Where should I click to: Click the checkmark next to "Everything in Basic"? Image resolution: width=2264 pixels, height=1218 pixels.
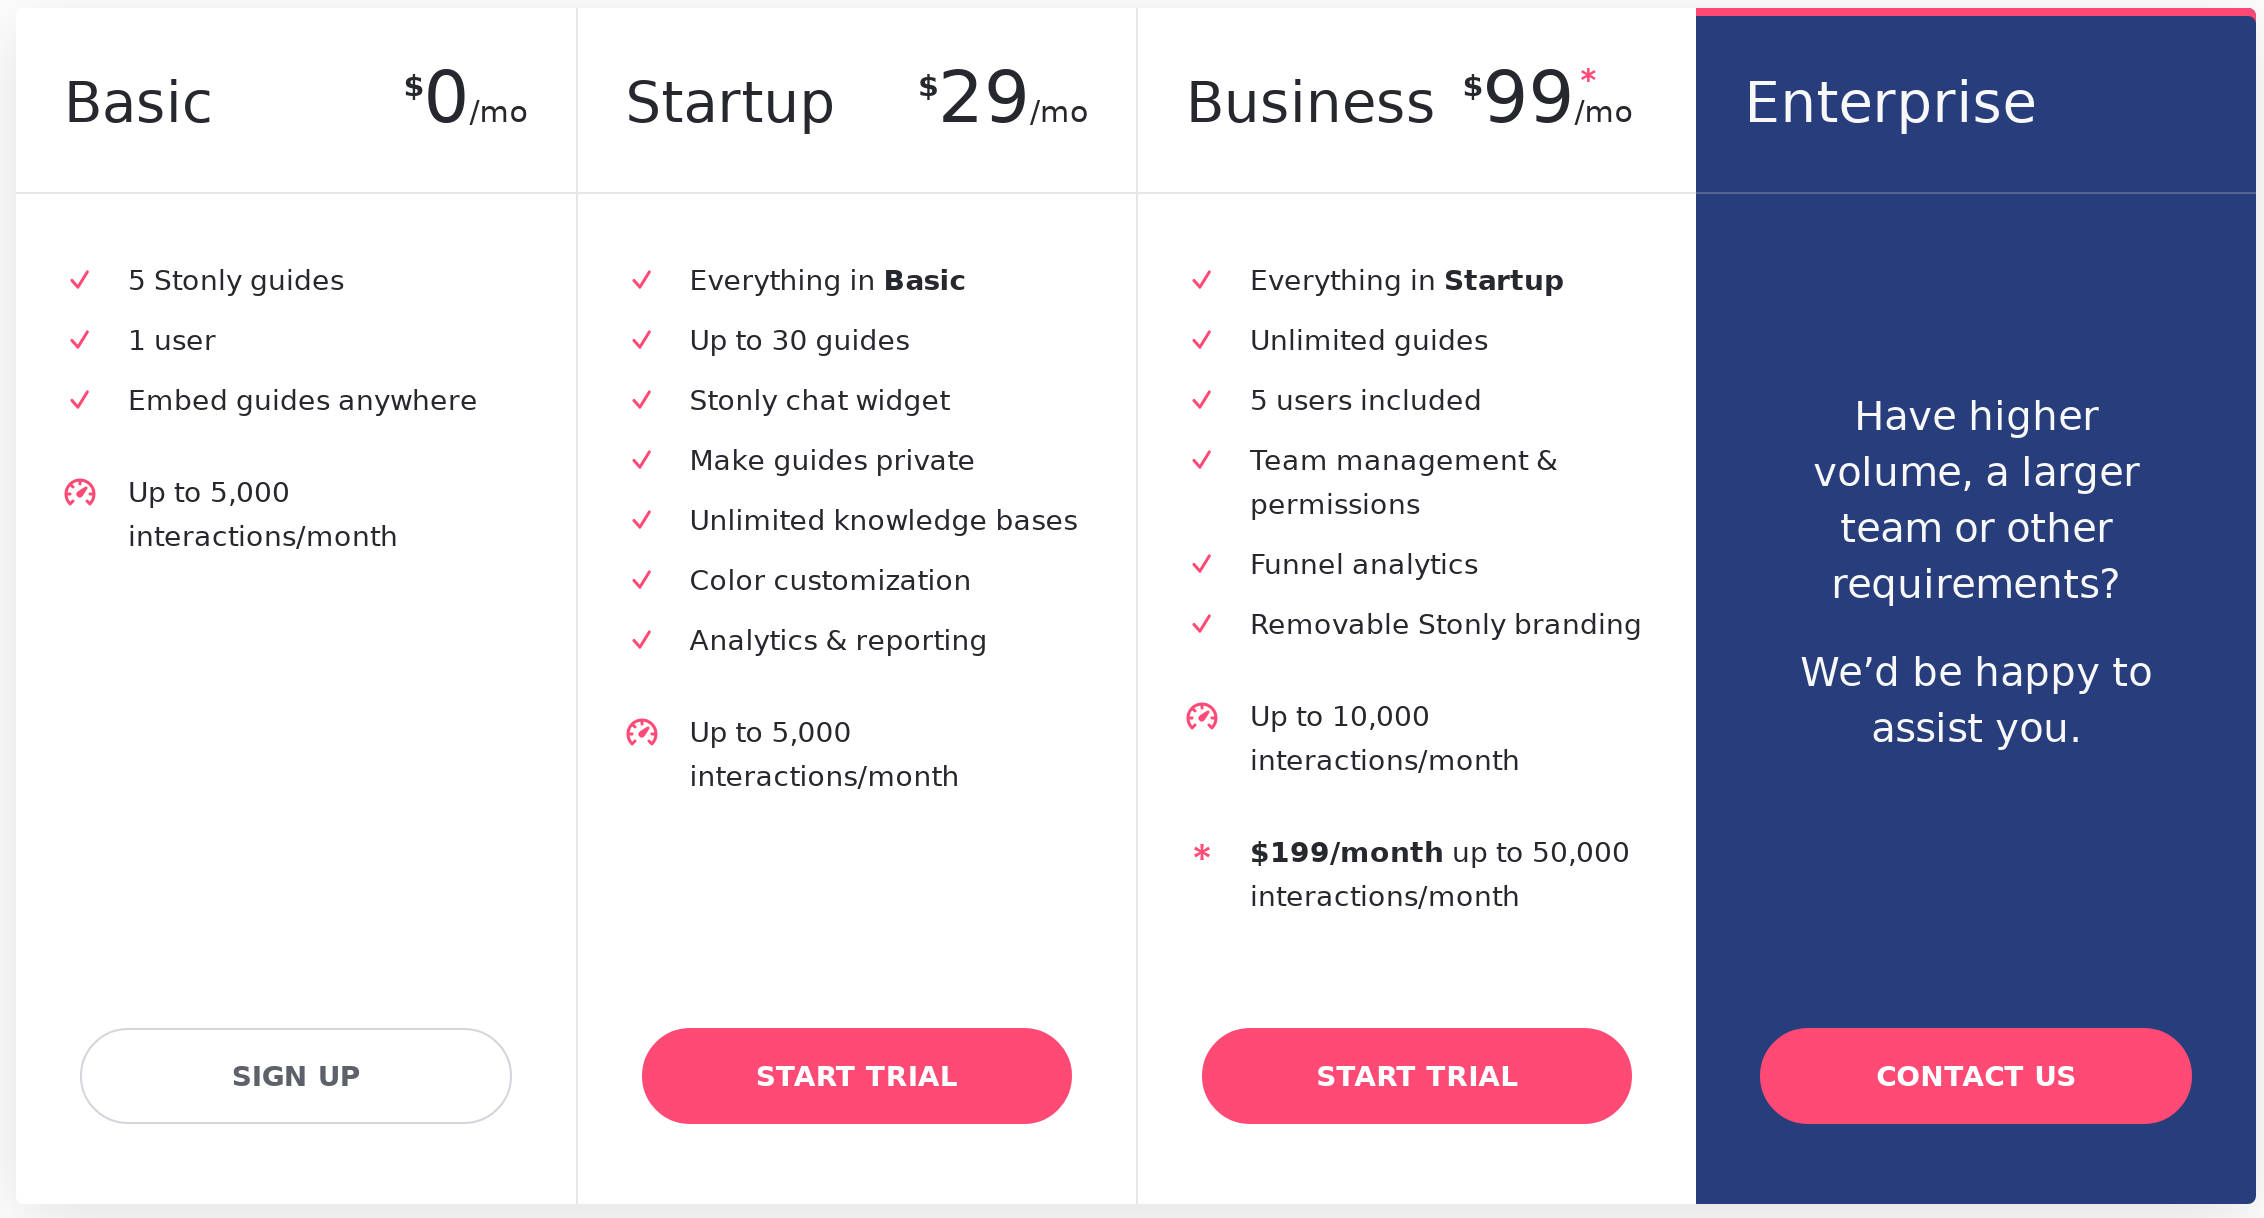641,281
